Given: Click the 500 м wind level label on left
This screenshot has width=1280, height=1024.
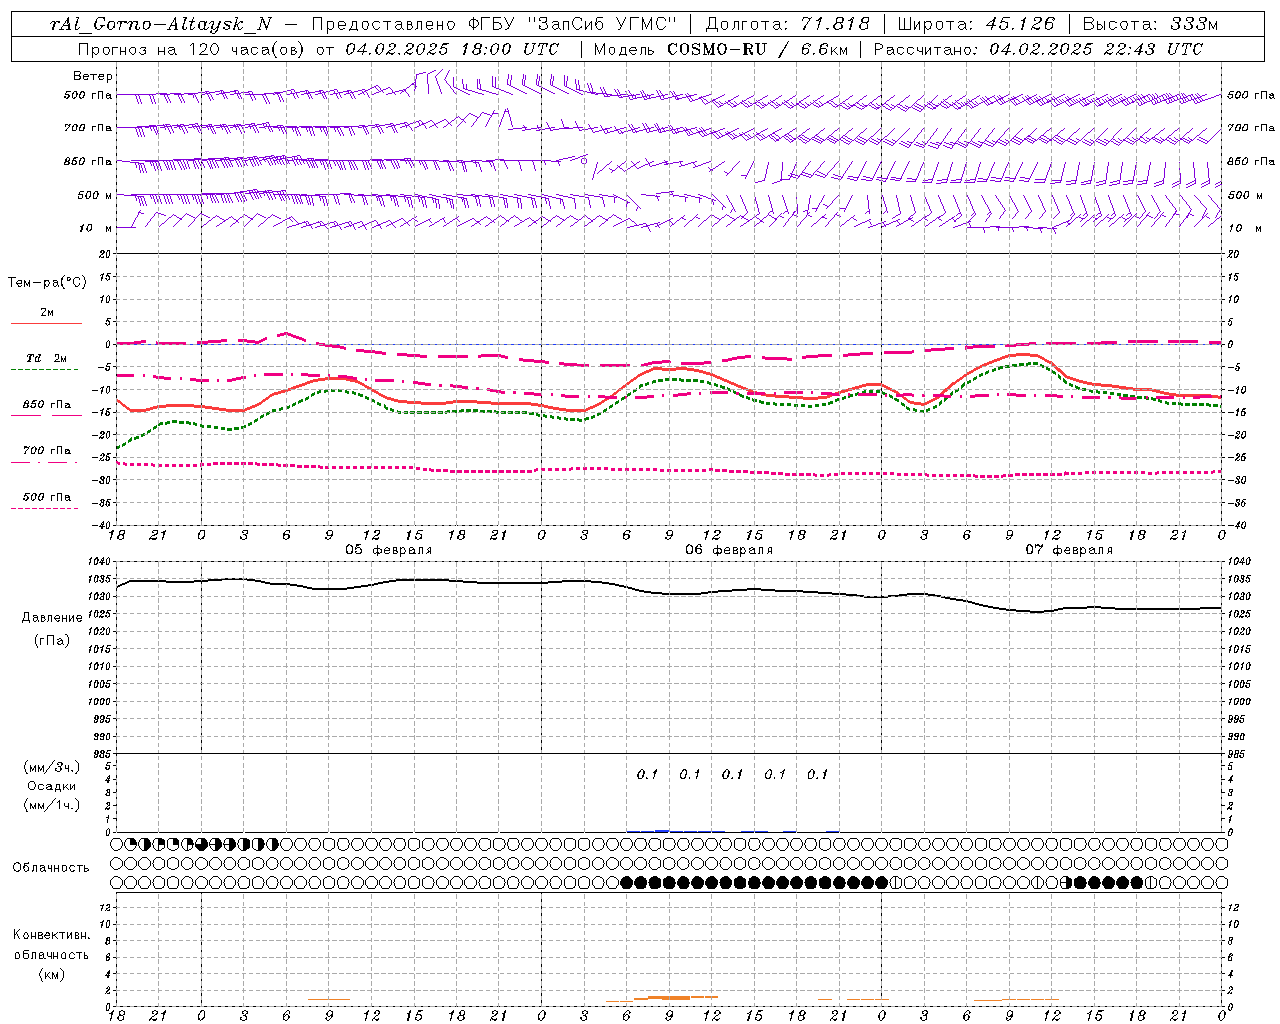Looking at the screenshot, I should click(x=95, y=195).
